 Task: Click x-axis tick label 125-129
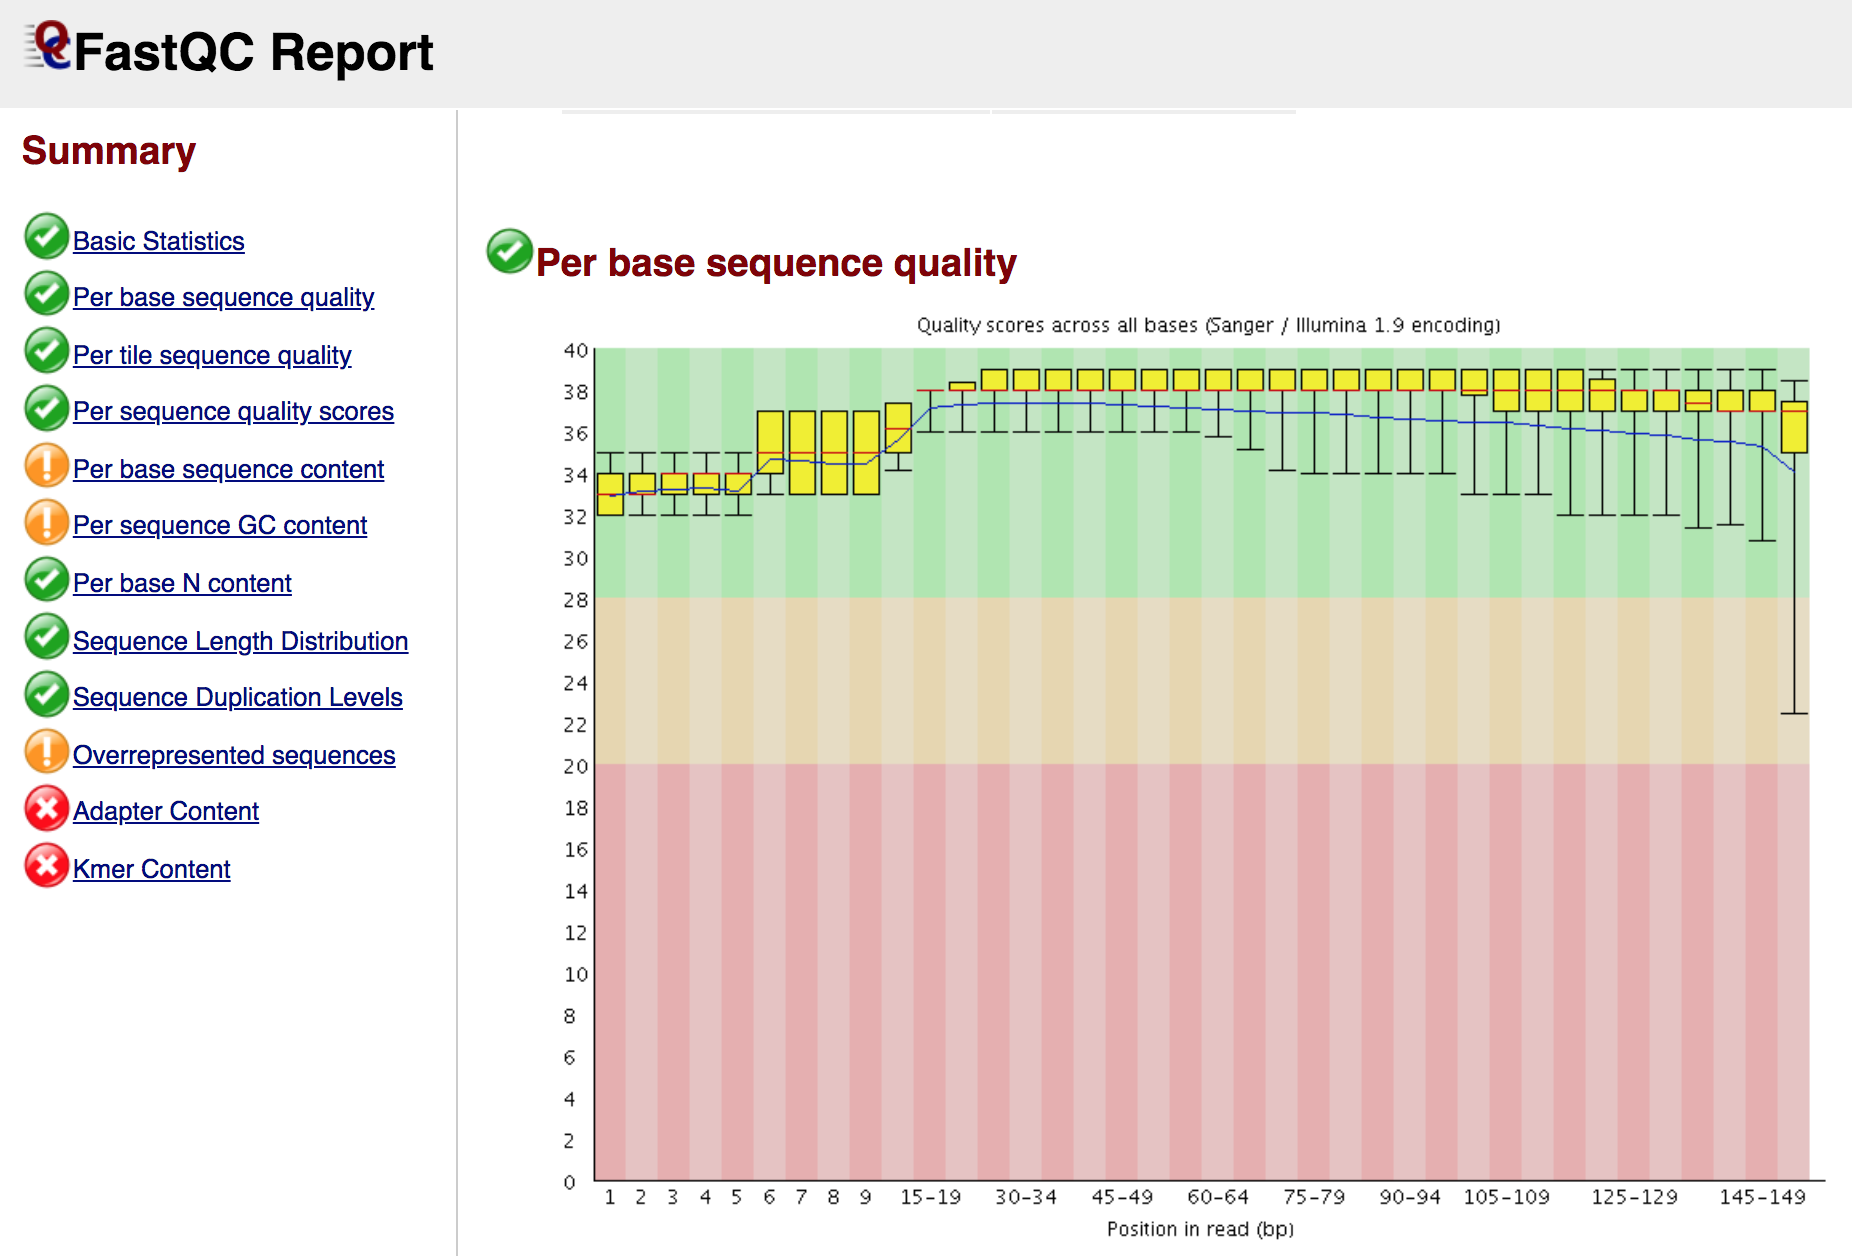pos(1634,1197)
